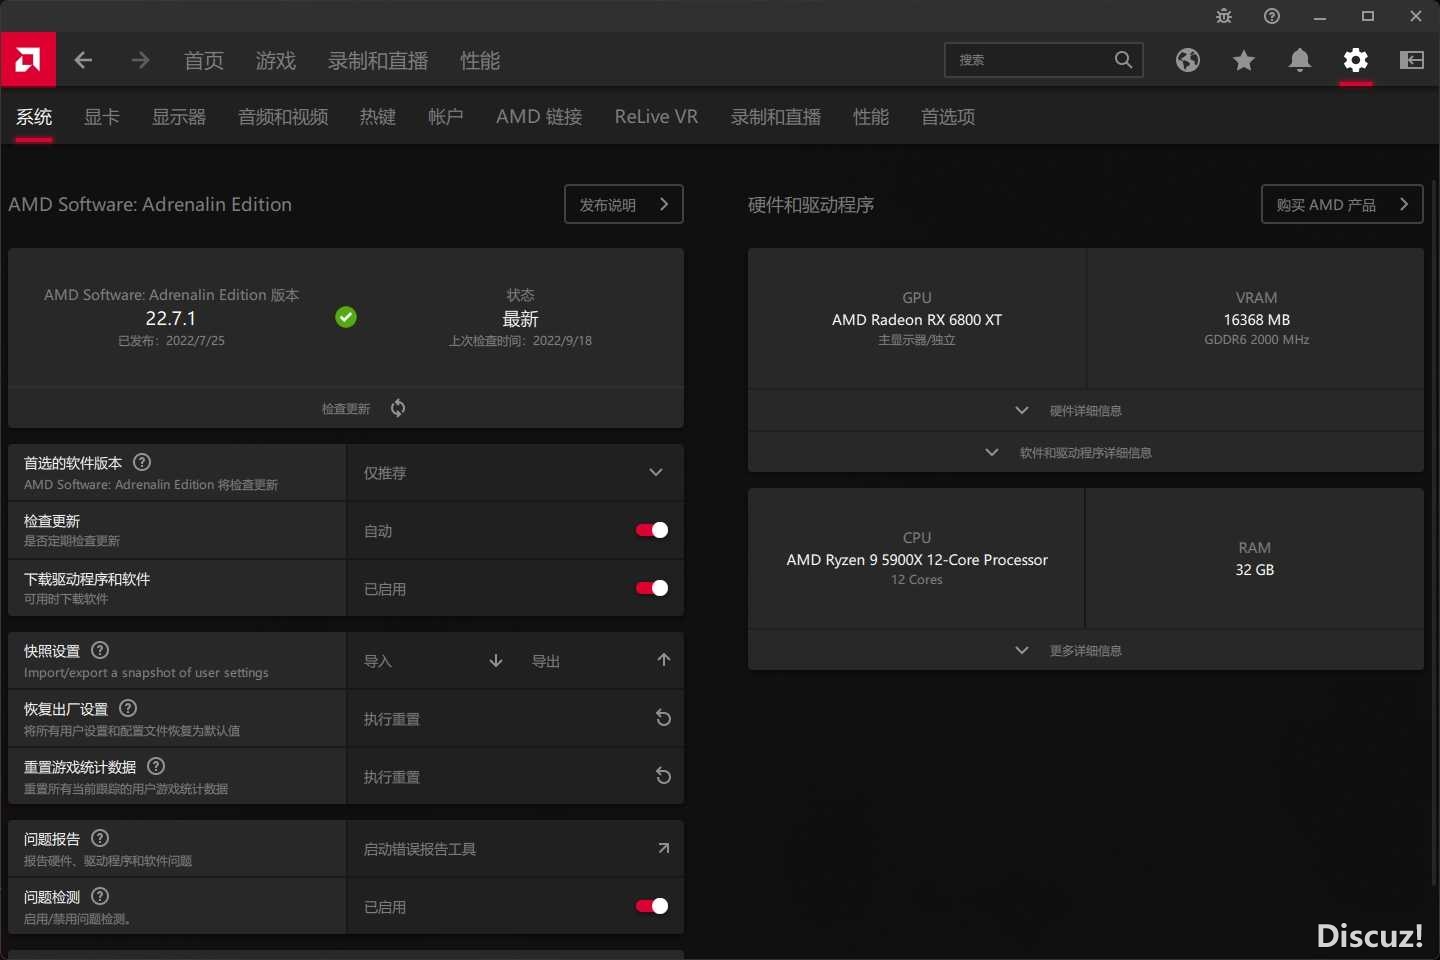Open the help question mark in title bar
Viewport: 1440px width, 960px height.
(x=1272, y=16)
